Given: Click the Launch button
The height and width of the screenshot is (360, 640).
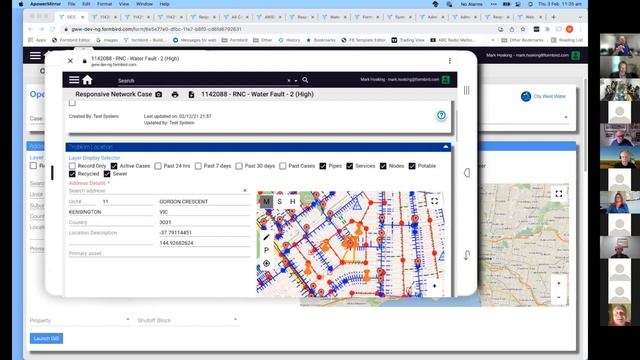Looking at the screenshot, I should [x=46, y=338].
